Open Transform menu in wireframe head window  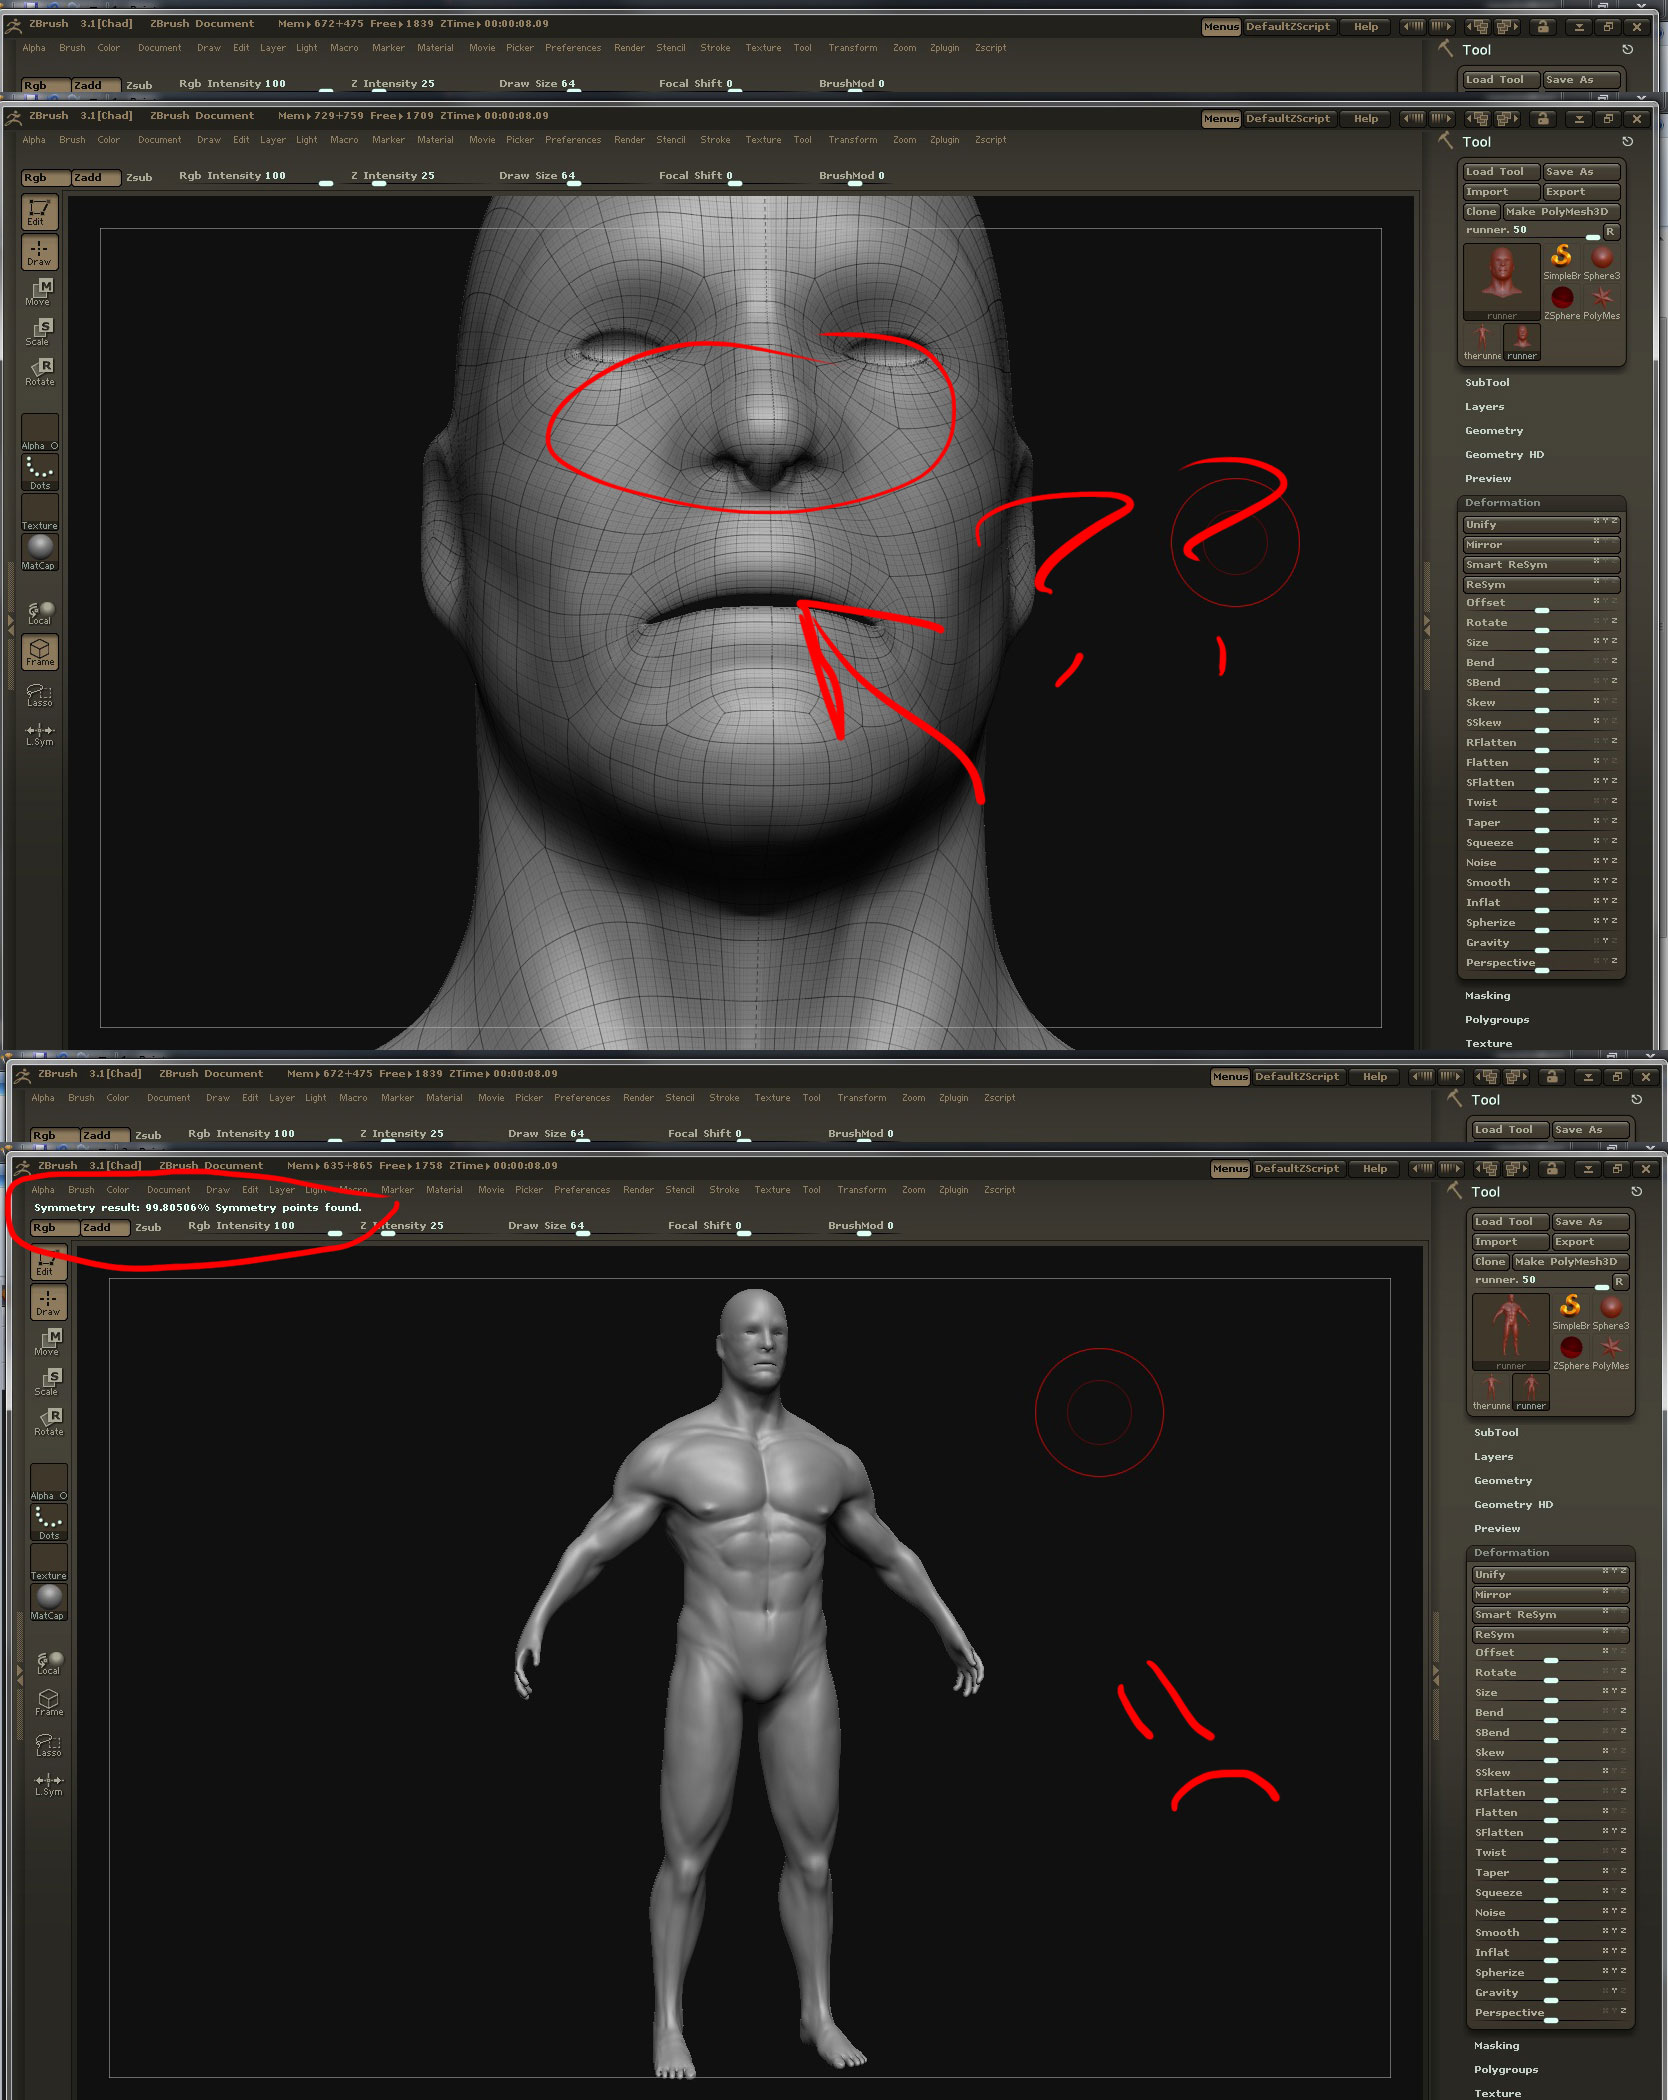pos(852,140)
